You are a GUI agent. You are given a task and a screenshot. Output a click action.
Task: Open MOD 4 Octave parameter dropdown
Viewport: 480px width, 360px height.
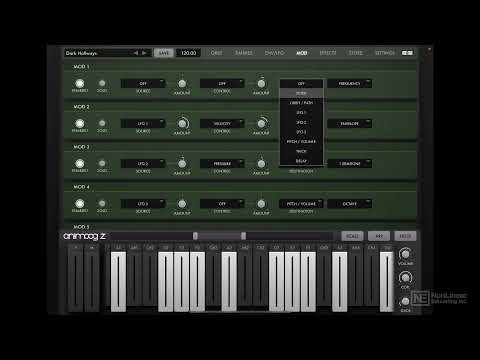click(x=349, y=203)
